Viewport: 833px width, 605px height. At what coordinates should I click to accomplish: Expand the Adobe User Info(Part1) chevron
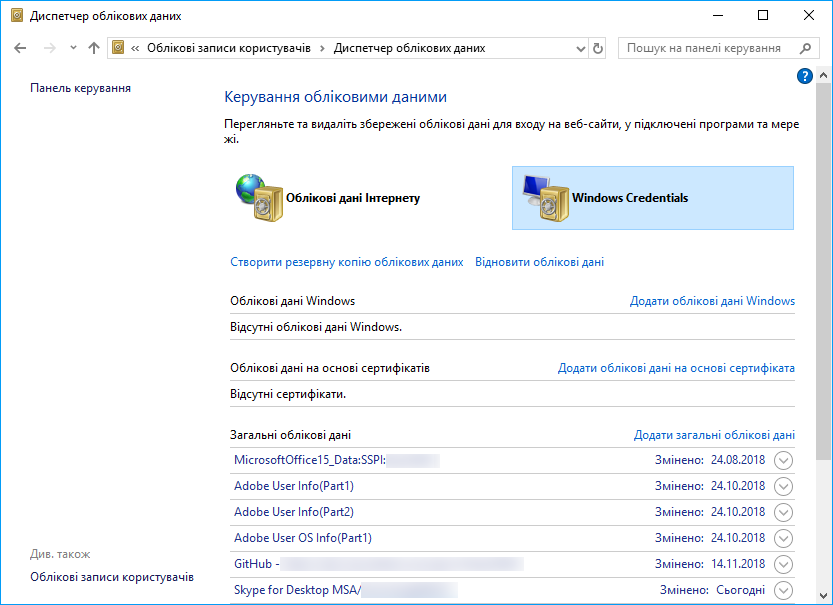tap(783, 486)
